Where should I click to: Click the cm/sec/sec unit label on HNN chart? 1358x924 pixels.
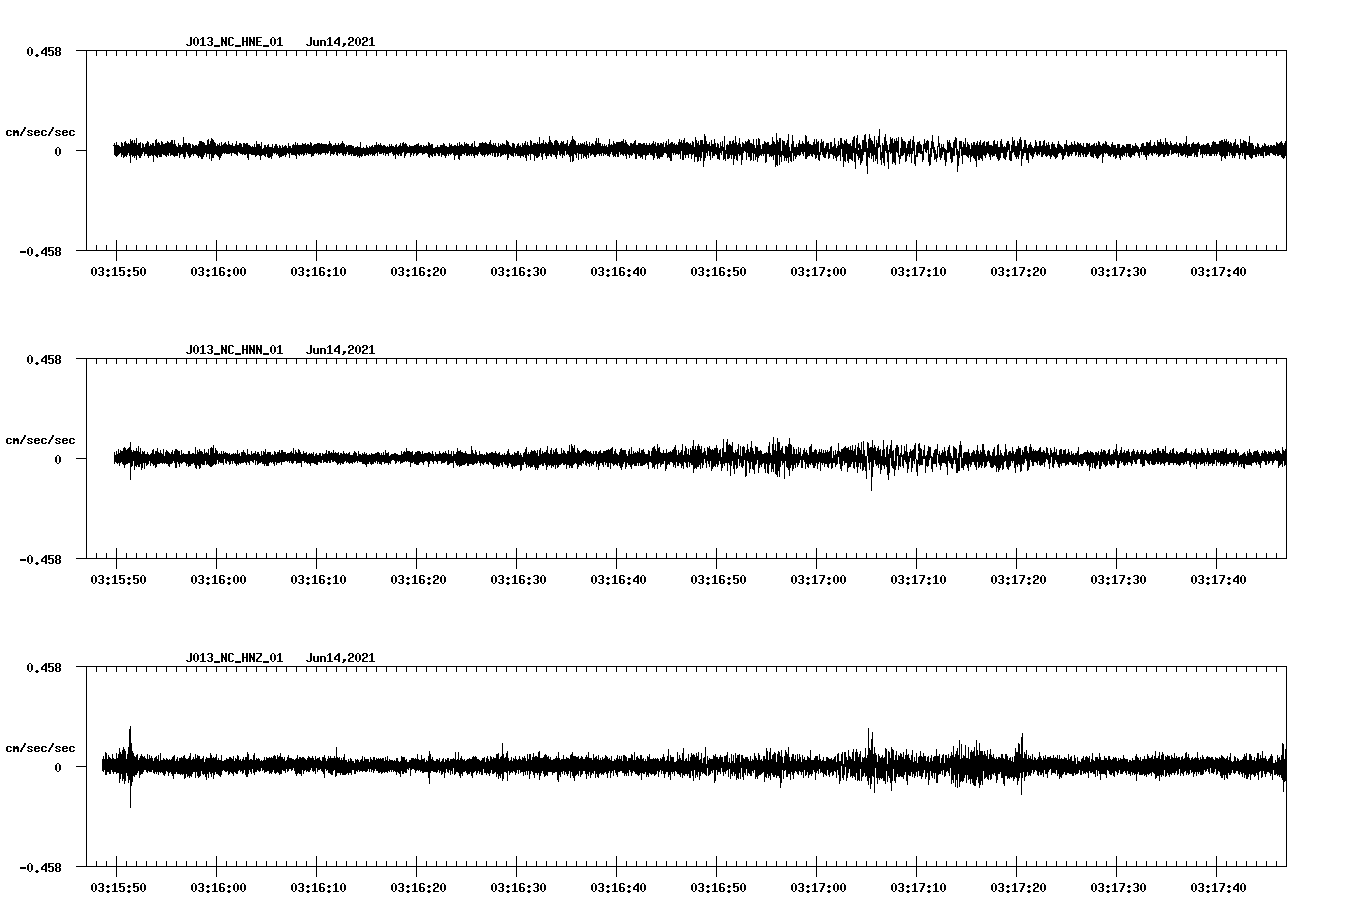point(40,440)
